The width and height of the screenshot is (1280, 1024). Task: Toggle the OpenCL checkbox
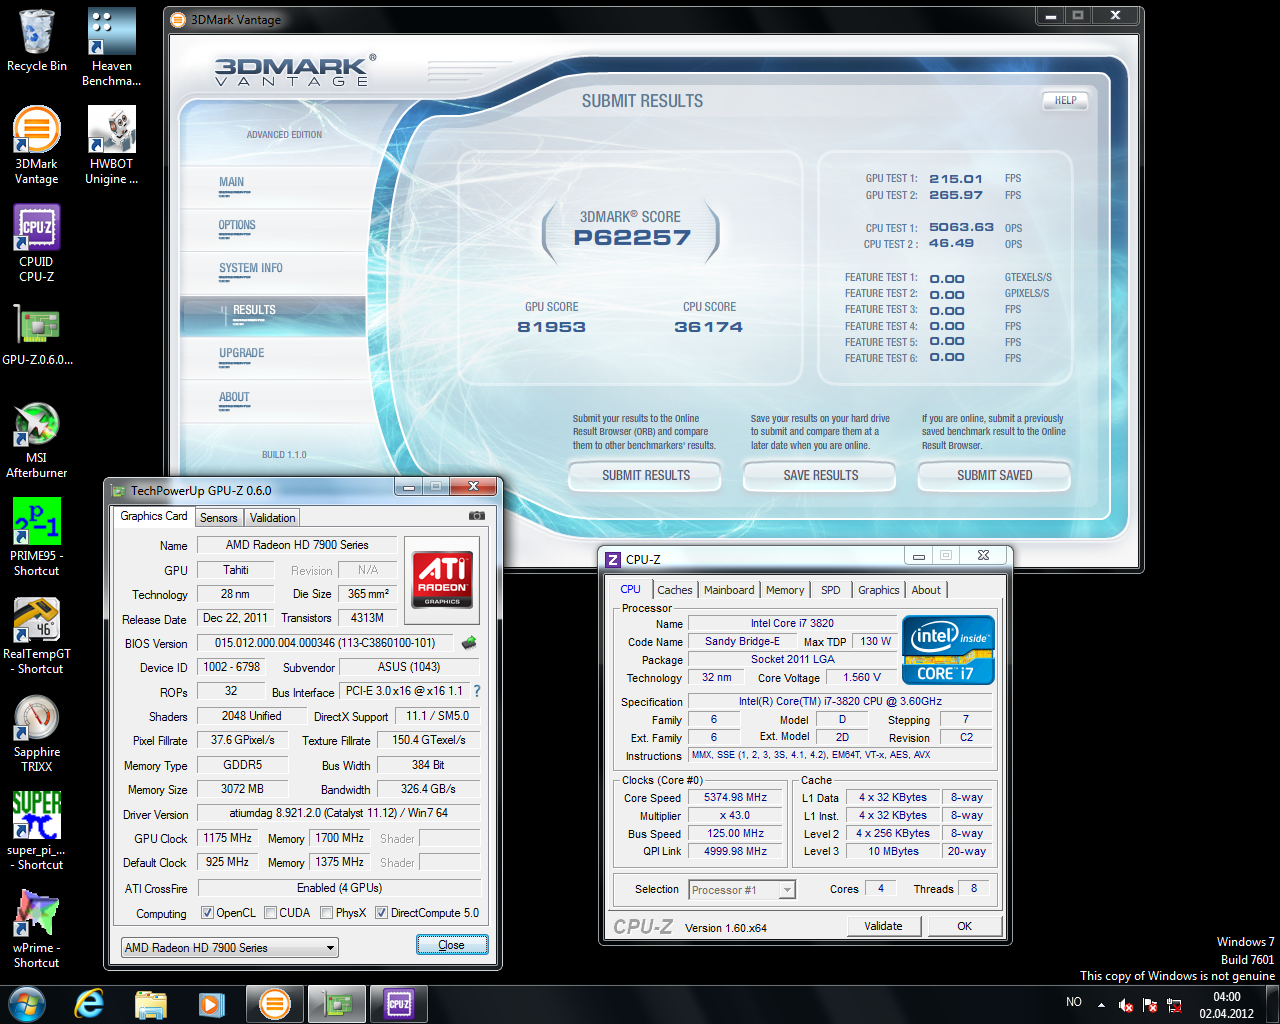tap(207, 913)
